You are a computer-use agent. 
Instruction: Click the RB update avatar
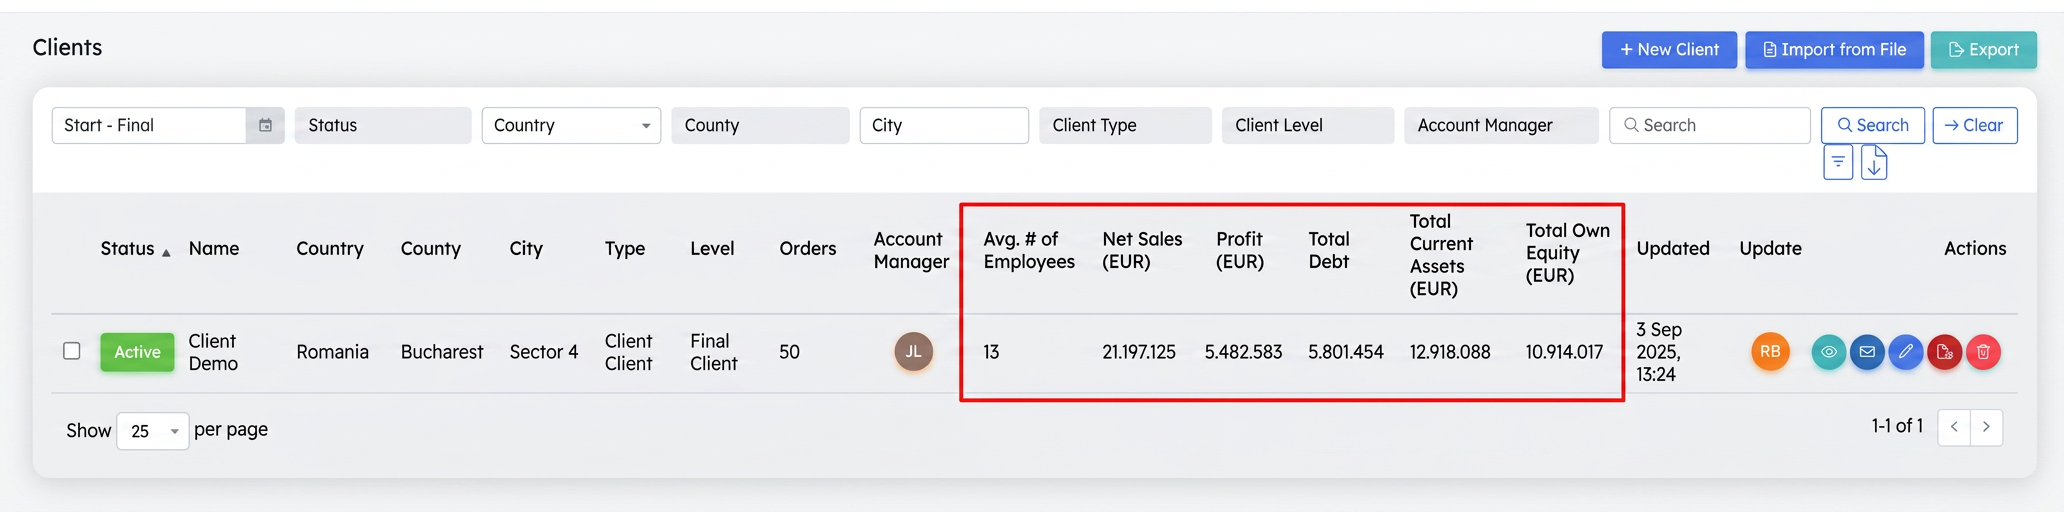[1770, 352]
